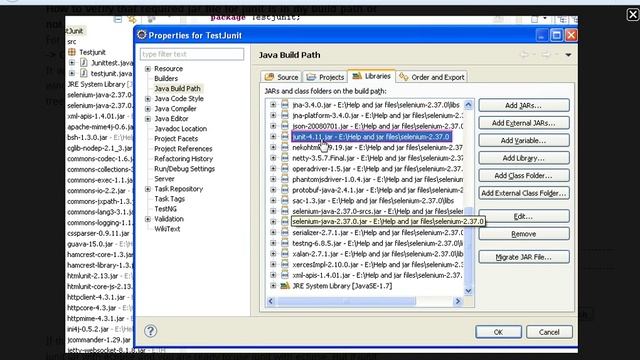Select TestNG in the properties tree

tap(165, 209)
